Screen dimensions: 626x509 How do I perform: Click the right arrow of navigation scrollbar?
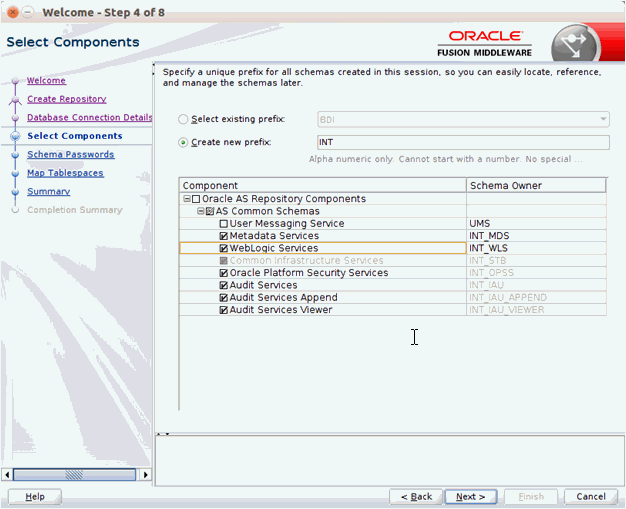pos(146,475)
